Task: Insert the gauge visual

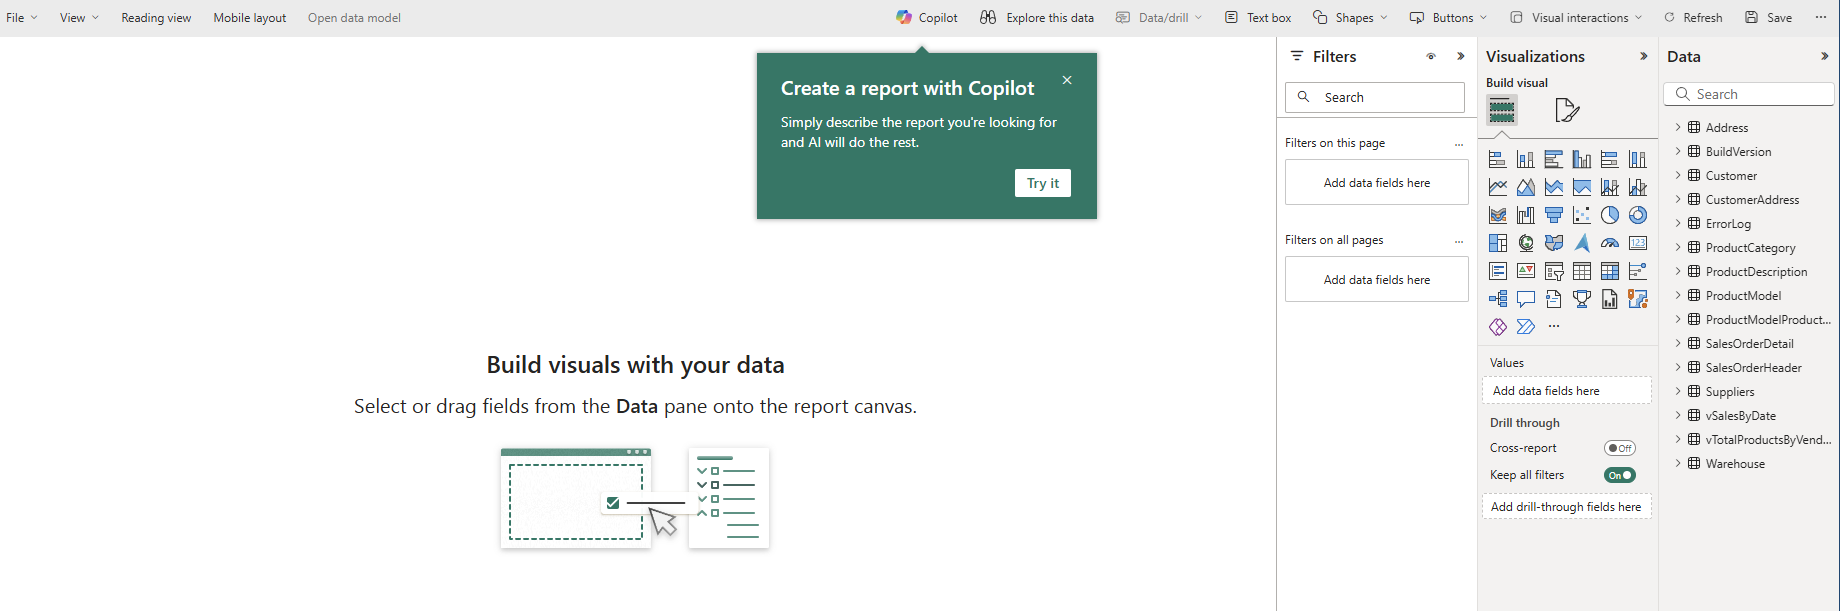Action: 1609,243
